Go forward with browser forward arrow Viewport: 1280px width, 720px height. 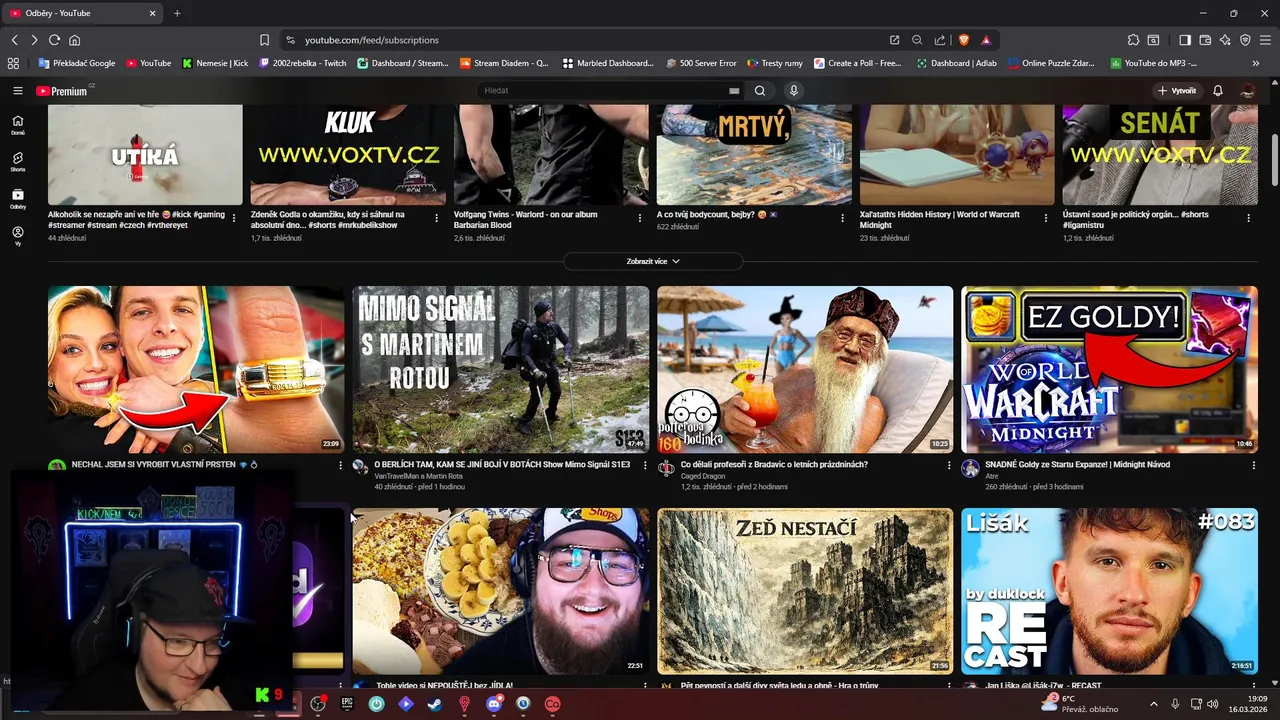tap(34, 40)
